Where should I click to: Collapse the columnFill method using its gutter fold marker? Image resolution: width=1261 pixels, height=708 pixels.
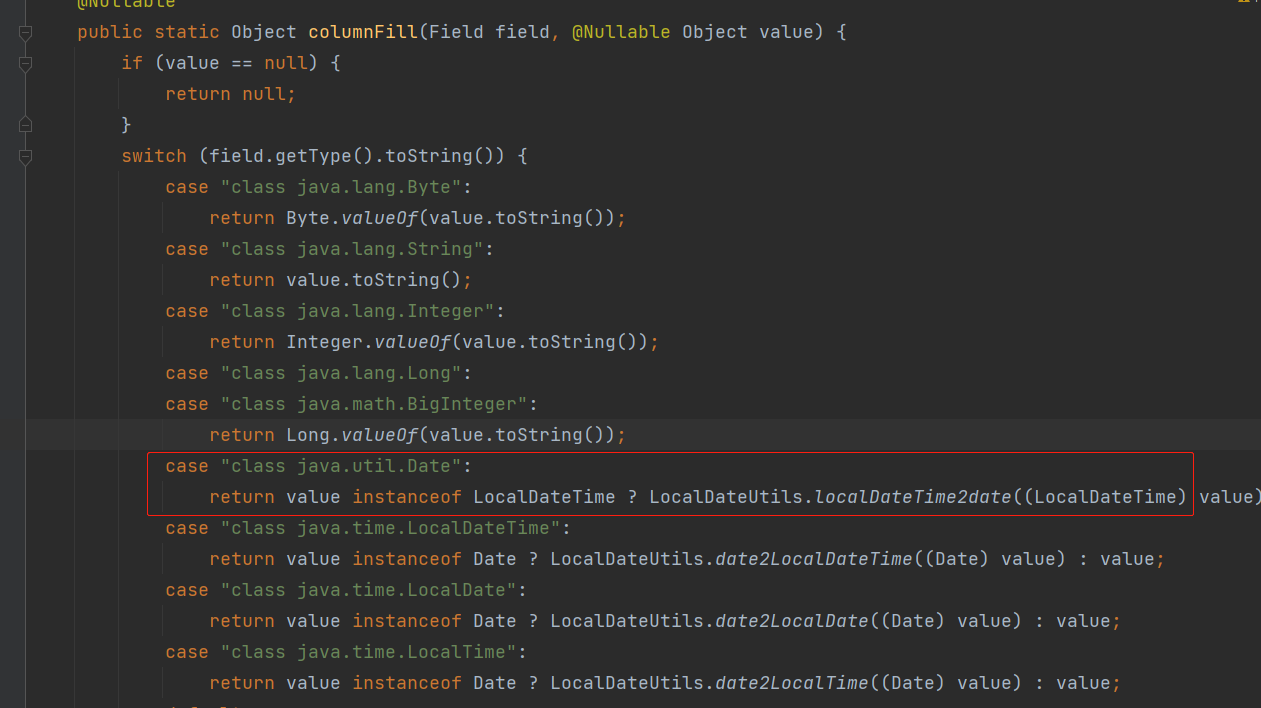pos(25,33)
